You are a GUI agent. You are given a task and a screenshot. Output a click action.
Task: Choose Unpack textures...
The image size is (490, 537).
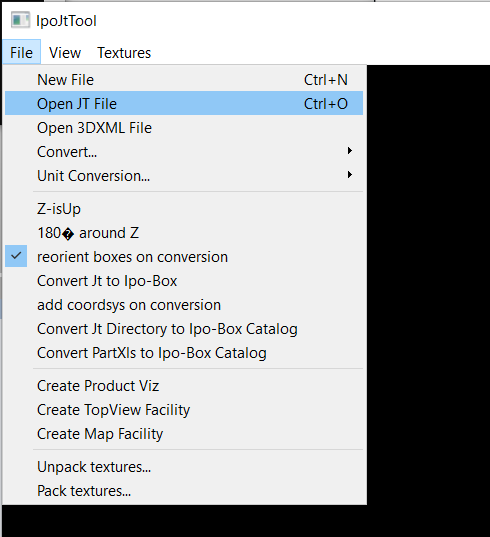[184, 466]
